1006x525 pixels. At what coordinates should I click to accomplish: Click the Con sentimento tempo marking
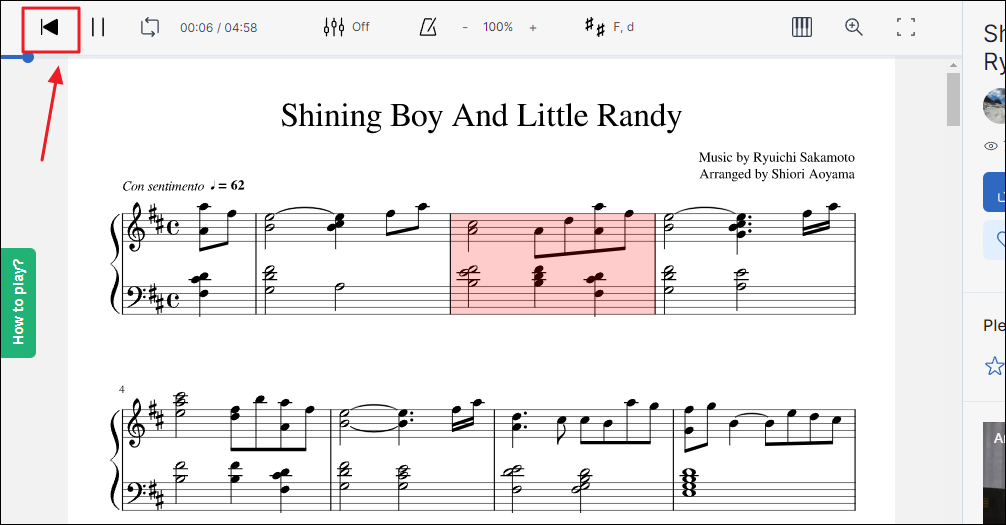point(163,186)
